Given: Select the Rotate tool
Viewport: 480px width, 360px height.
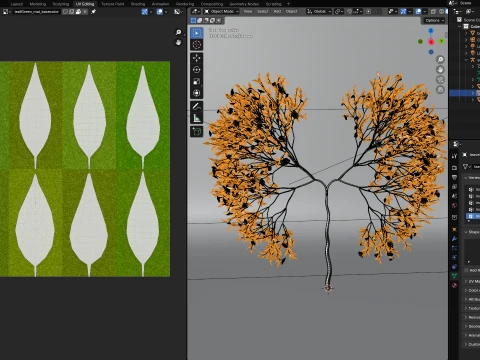Looking at the screenshot, I should coord(197,70).
